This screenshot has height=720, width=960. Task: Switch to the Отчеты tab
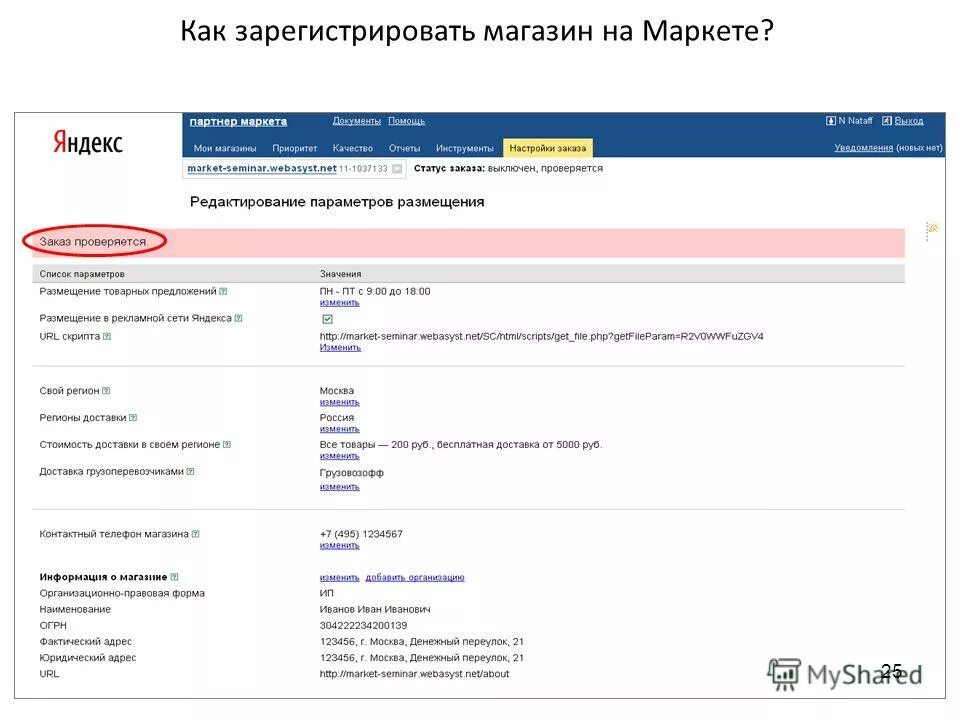click(405, 148)
